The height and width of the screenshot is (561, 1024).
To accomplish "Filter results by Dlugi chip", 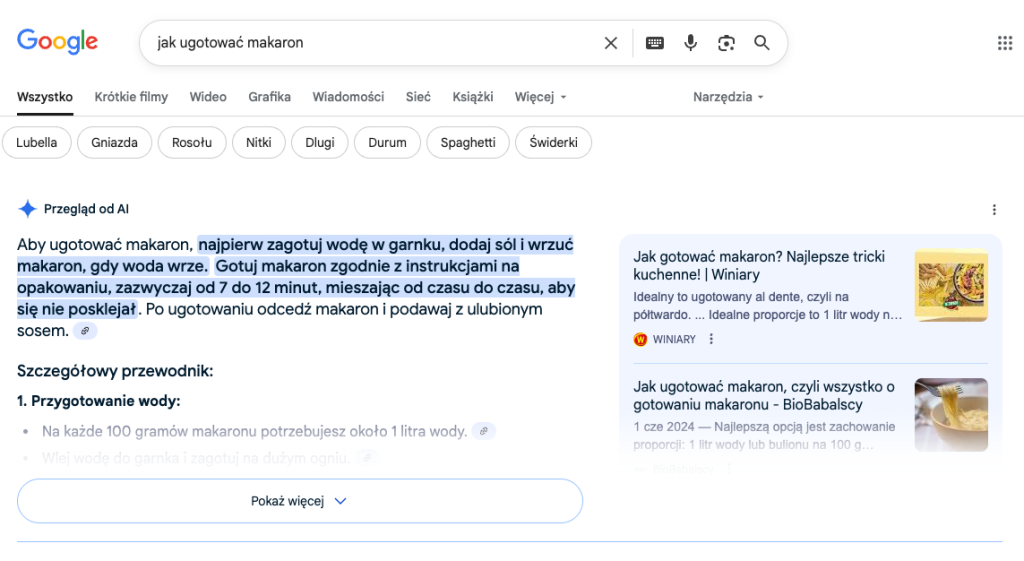I will (x=319, y=142).
